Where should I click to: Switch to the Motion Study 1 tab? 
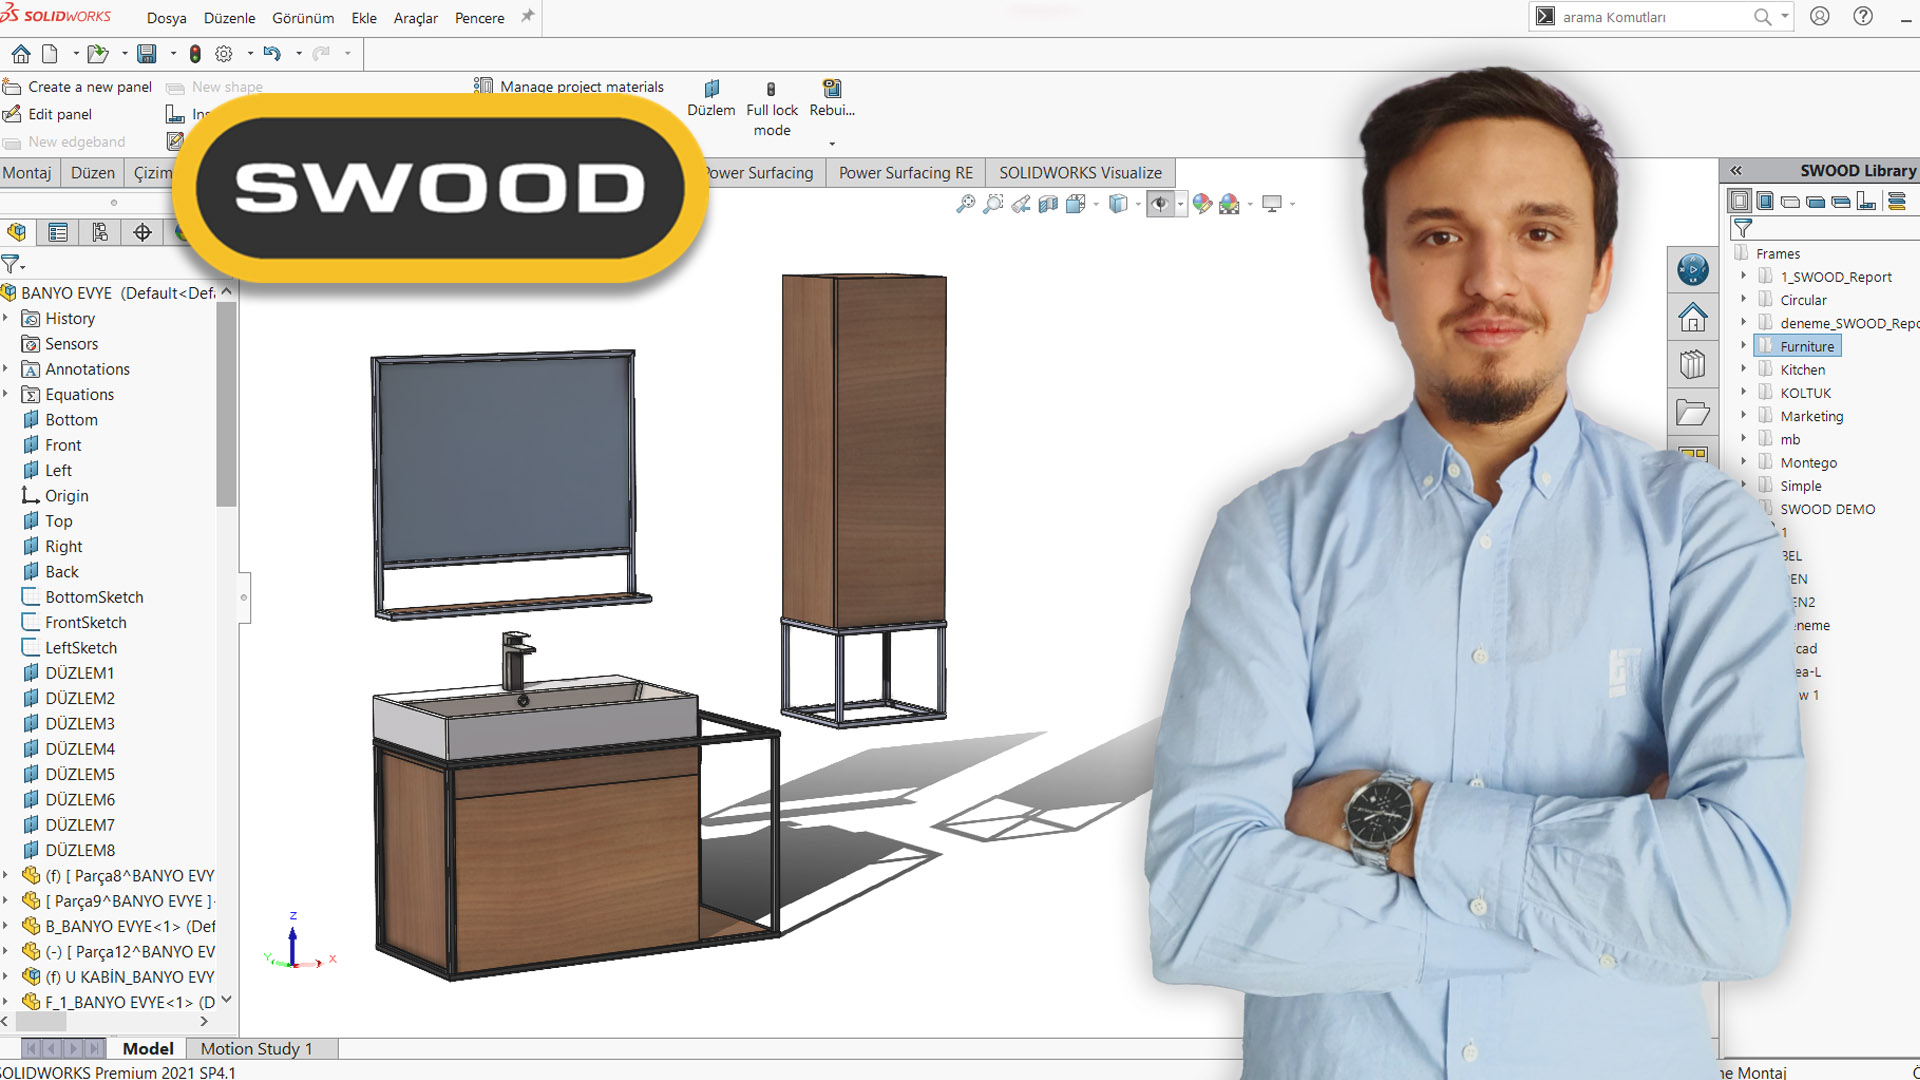click(x=256, y=1048)
